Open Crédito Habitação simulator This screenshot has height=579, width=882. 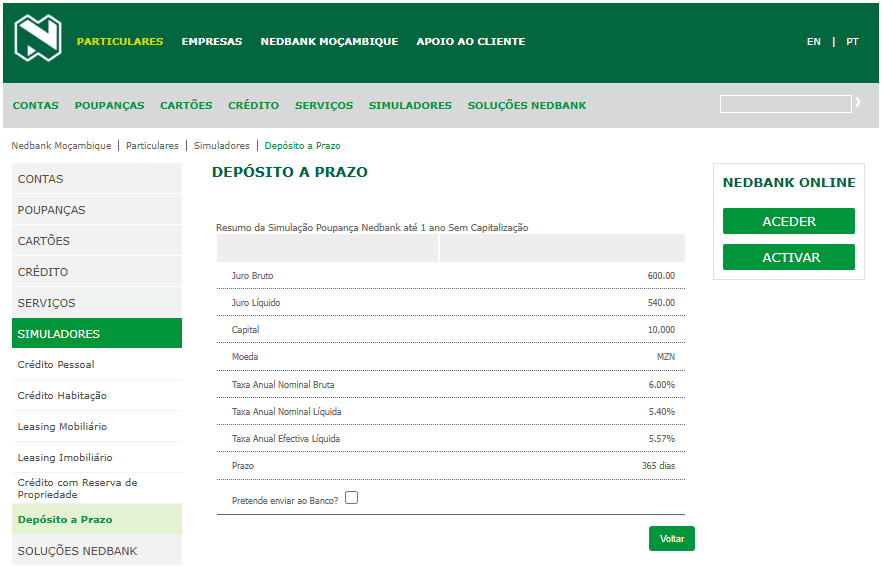click(97, 395)
